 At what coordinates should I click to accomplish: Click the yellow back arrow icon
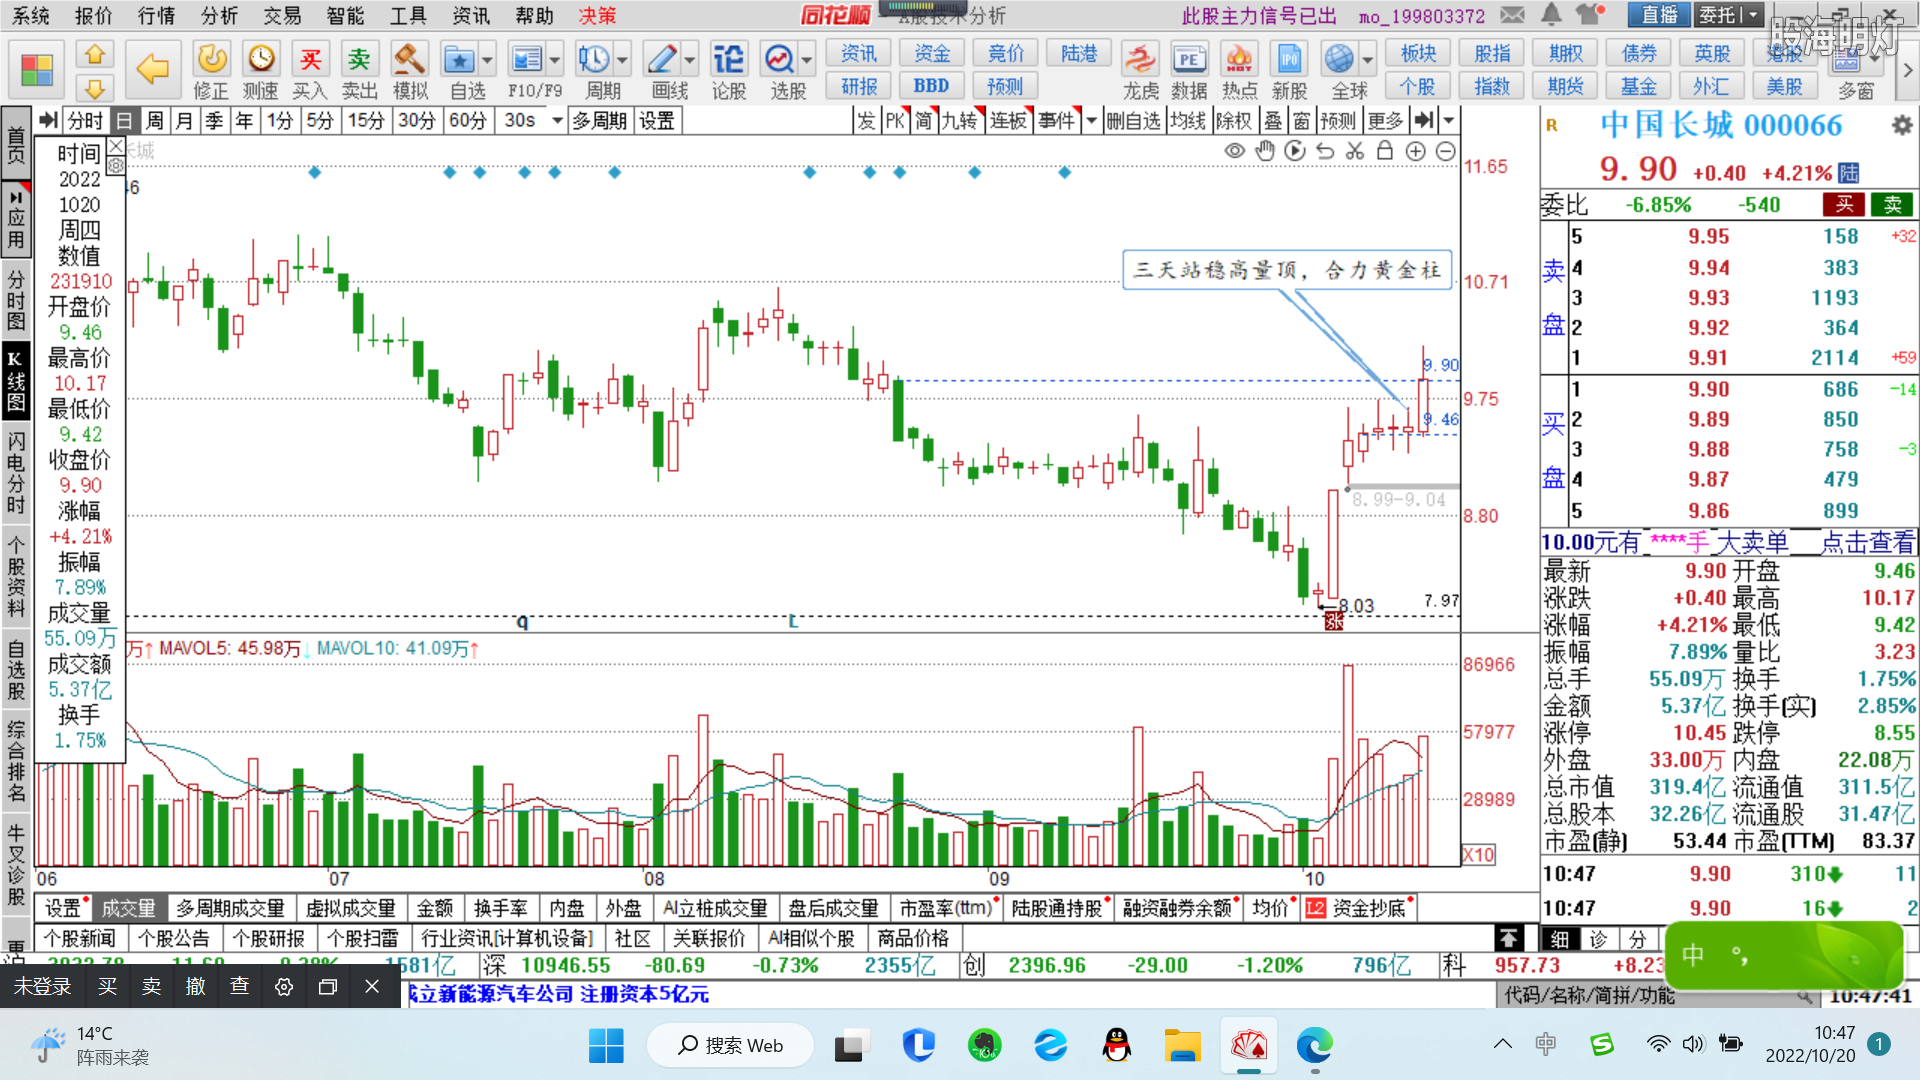152,69
